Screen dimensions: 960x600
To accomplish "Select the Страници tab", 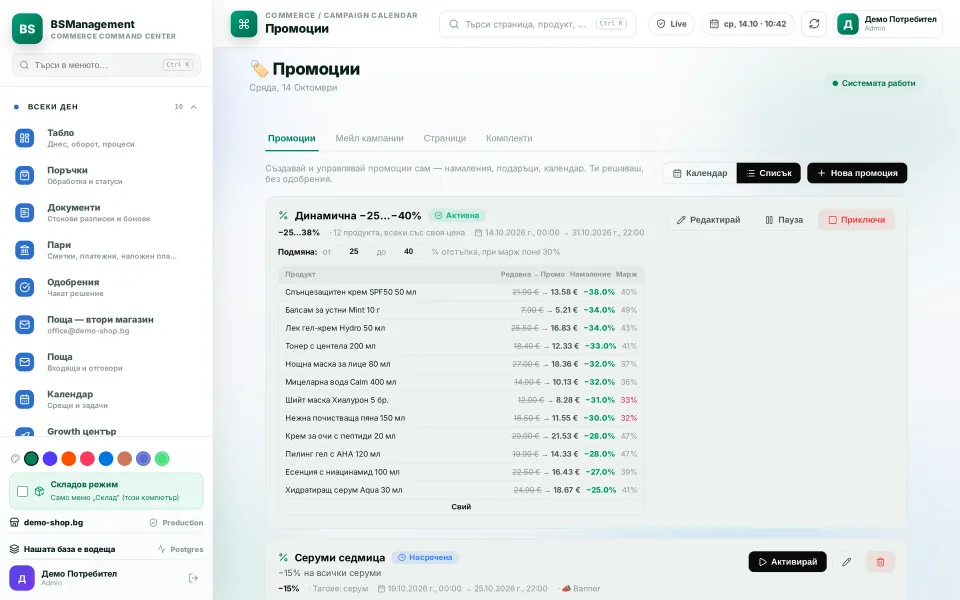I will (x=444, y=138).
